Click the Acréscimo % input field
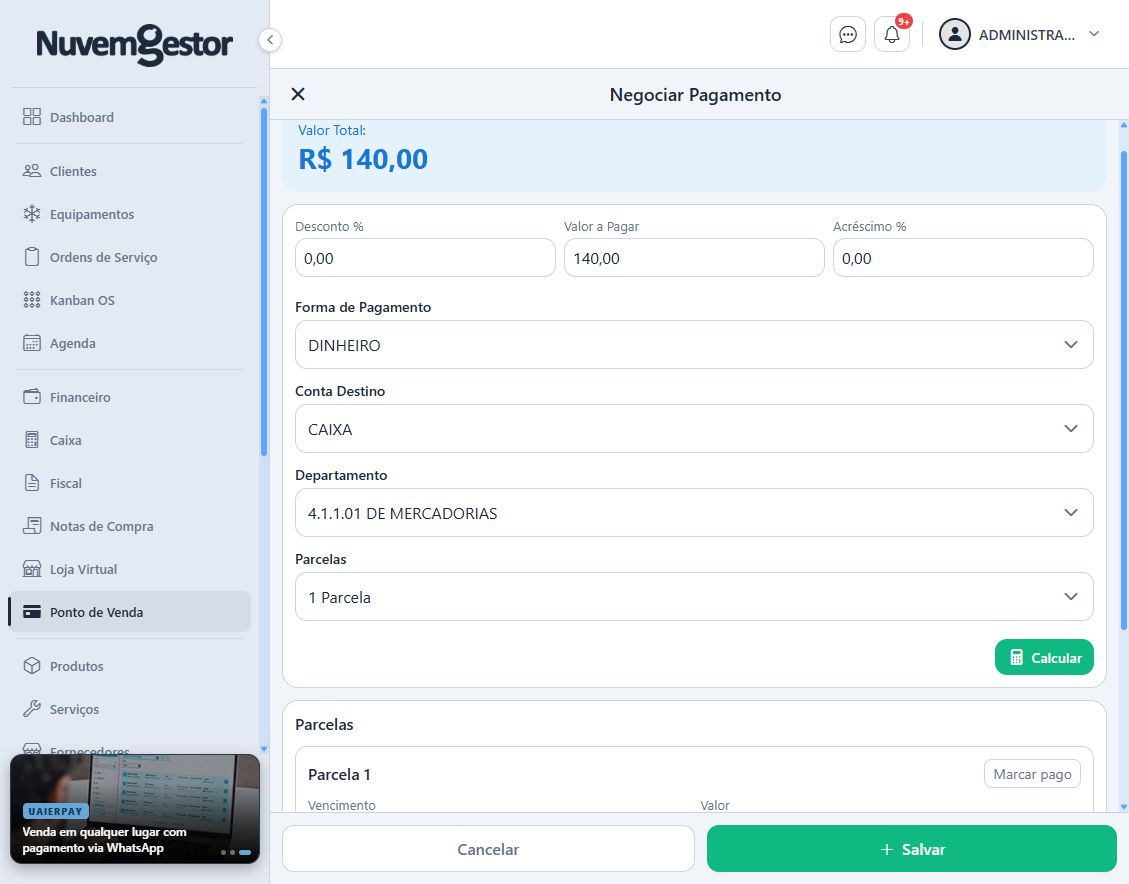The width and height of the screenshot is (1129, 884). pyautogui.click(x=963, y=258)
